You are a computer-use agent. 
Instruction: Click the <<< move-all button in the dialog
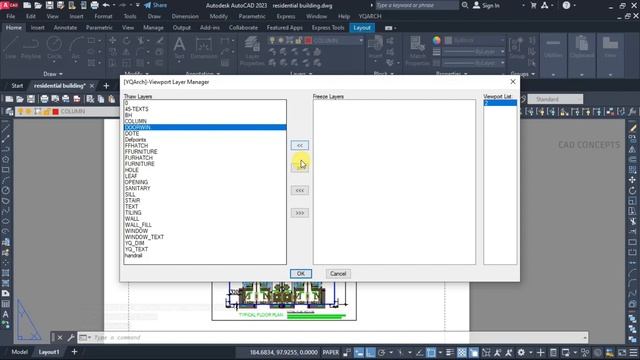coord(300,191)
